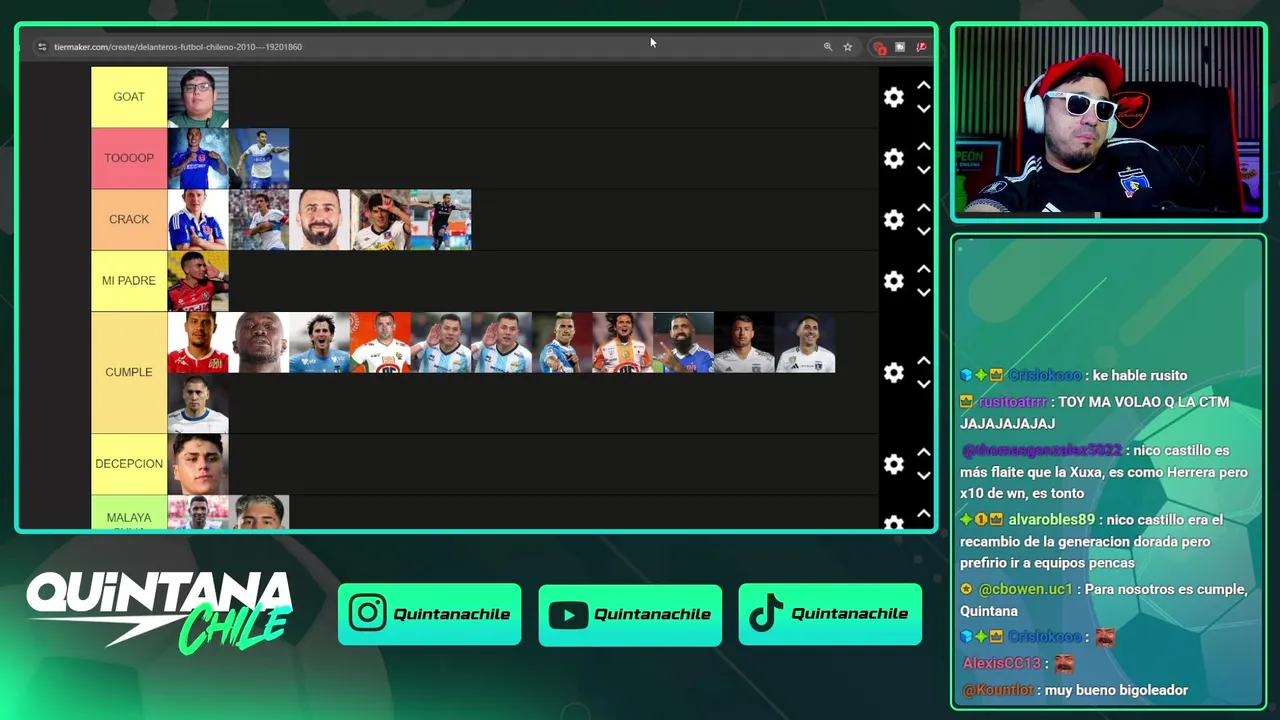1280x720 pixels.
Task: Click the red flag extension icon
Action: pyautogui.click(x=921, y=47)
